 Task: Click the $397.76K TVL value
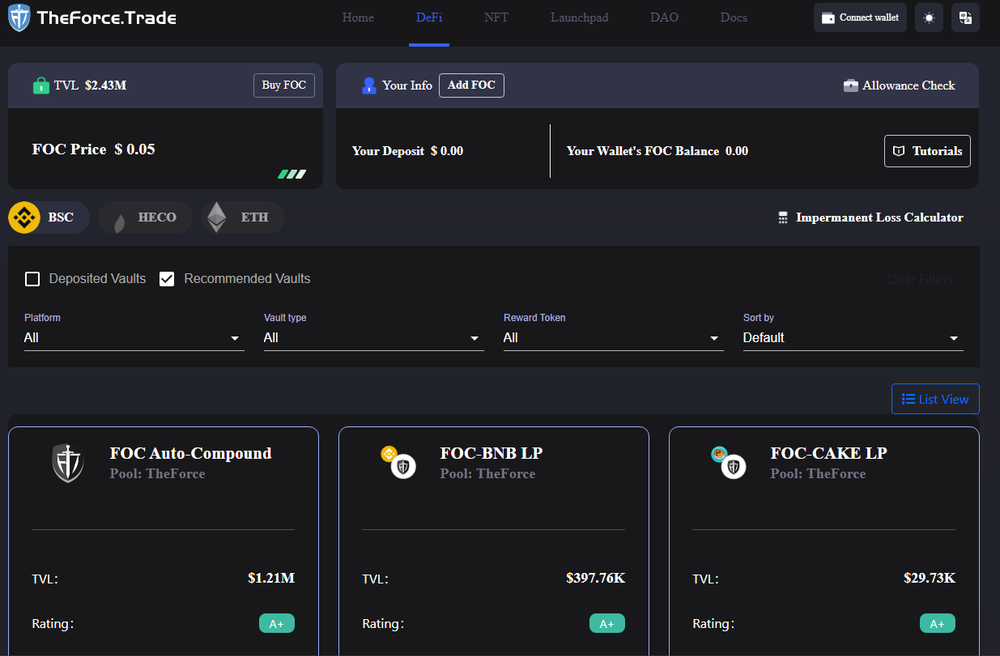pyautogui.click(x=596, y=578)
